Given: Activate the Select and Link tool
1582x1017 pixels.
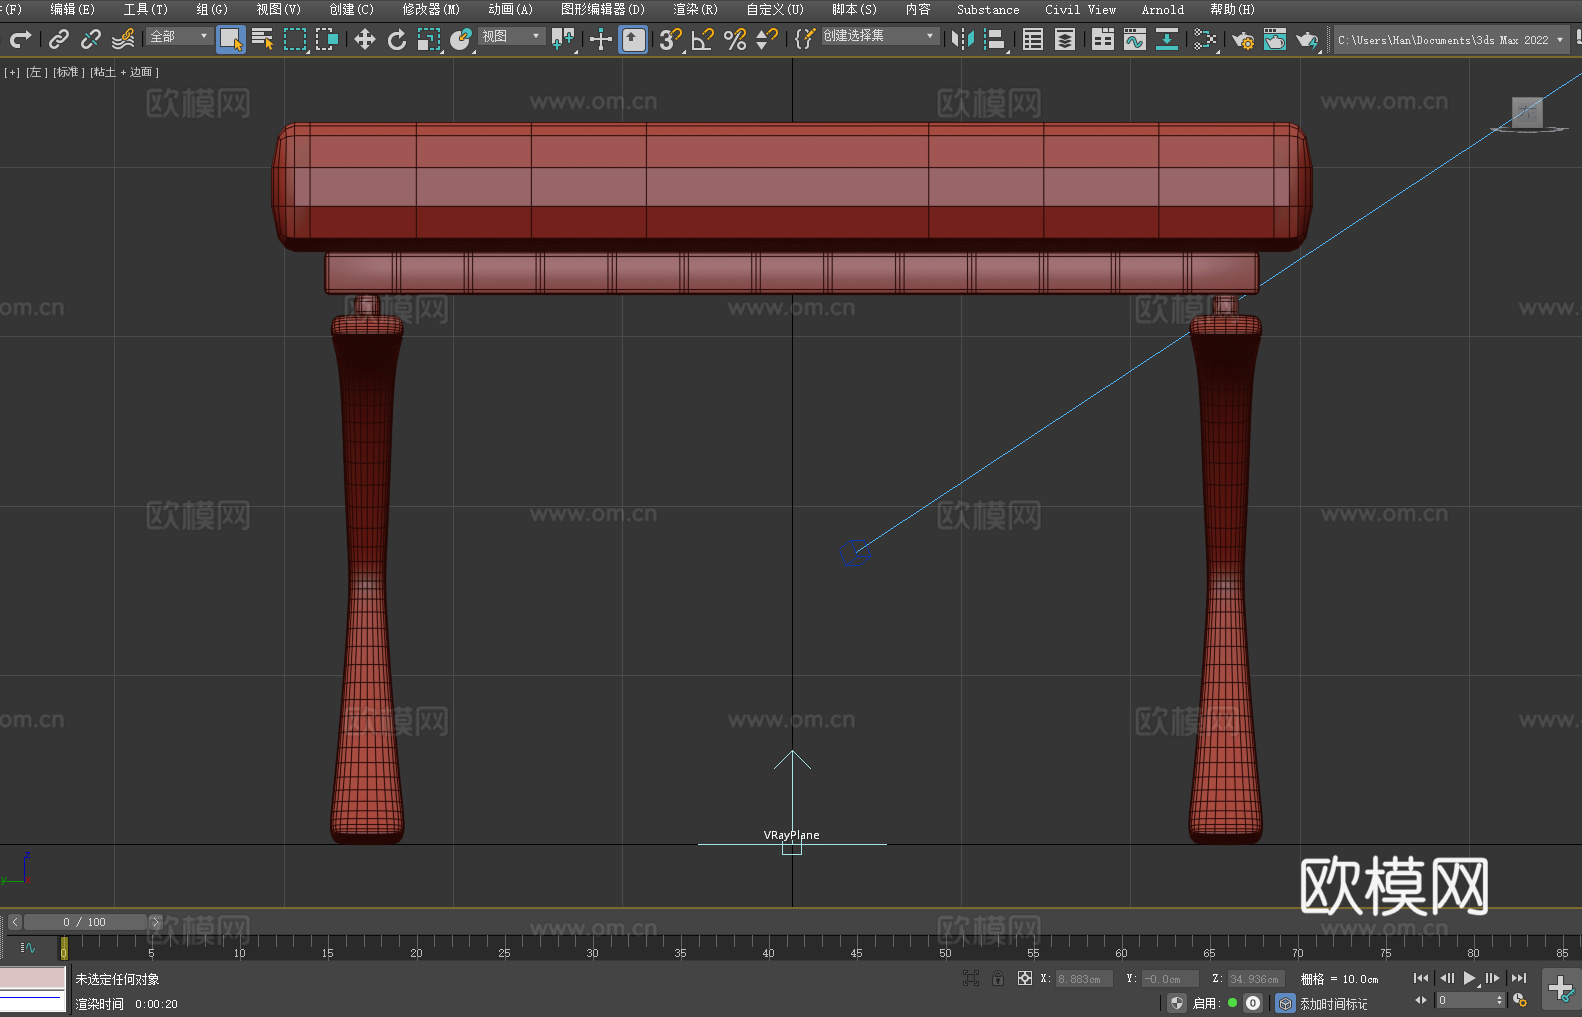Looking at the screenshot, I should 59,39.
